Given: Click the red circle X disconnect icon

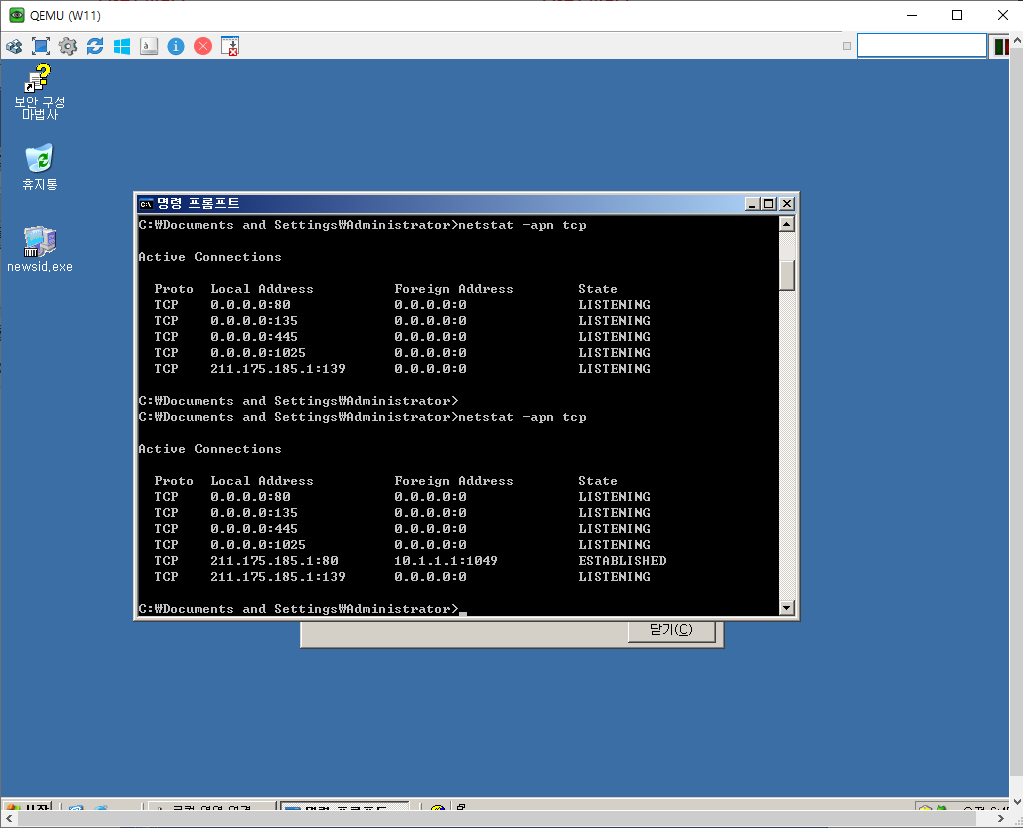Looking at the screenshot, I should tap(203, 46).
